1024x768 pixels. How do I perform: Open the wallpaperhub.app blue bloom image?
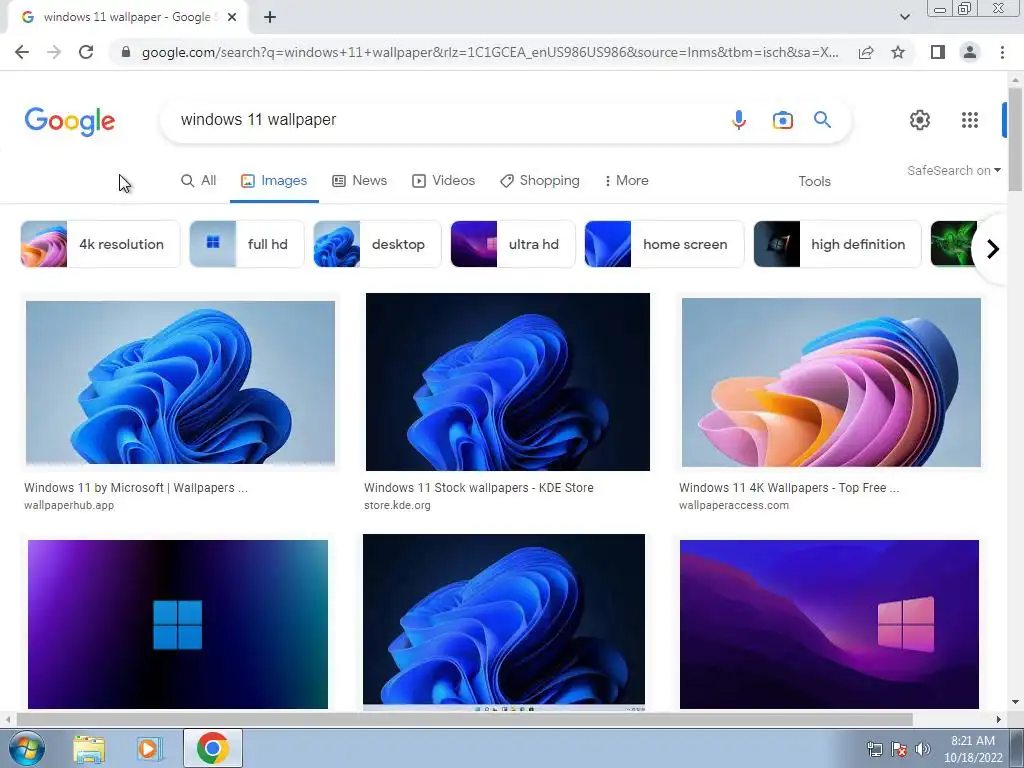click(x=180, y=382)
